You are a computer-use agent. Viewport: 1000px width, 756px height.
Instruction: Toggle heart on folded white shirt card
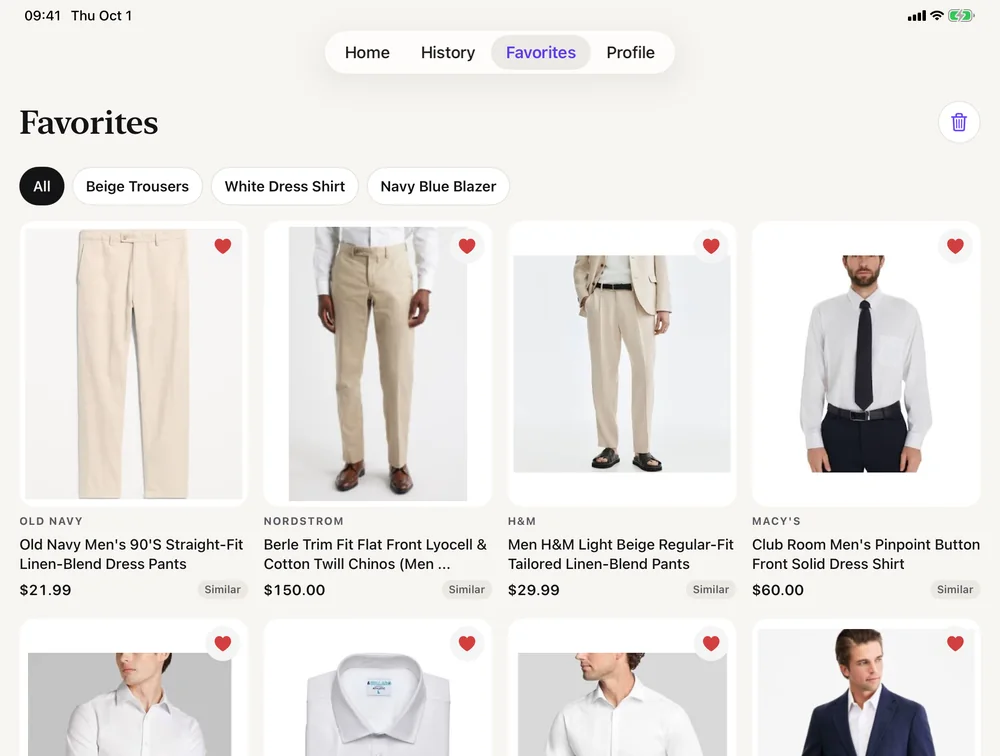tap(467, 643)
